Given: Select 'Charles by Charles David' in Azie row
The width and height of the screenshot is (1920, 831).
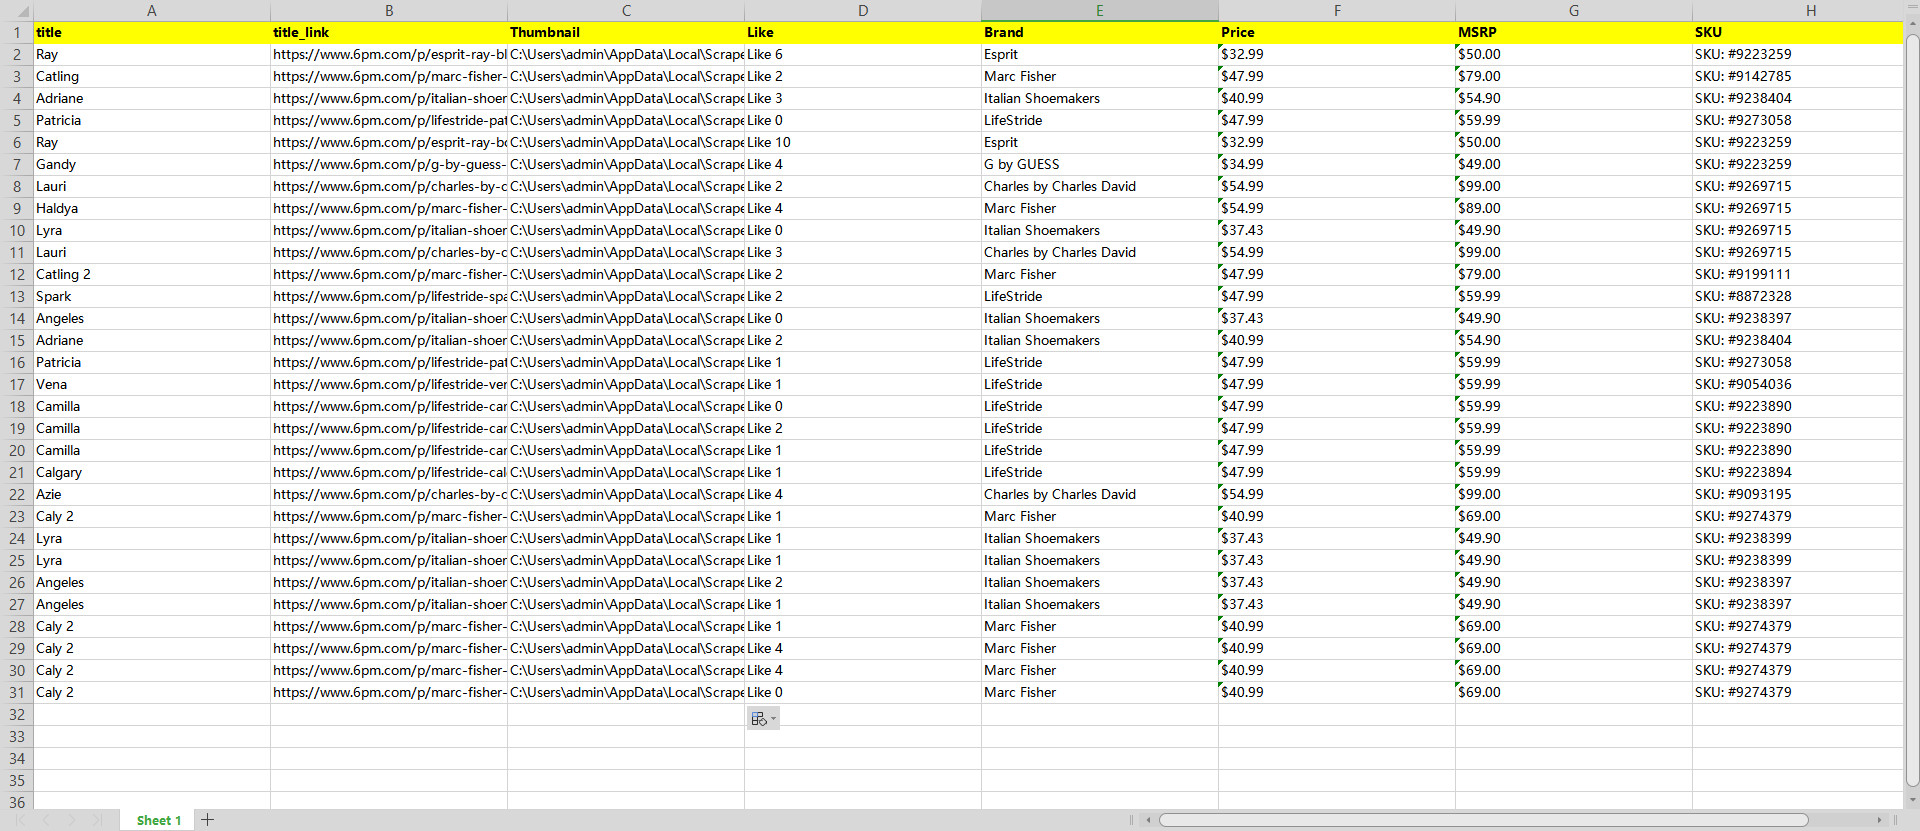Looking at the screenshot, I should pyautogui.click(x=1100, y=494).
